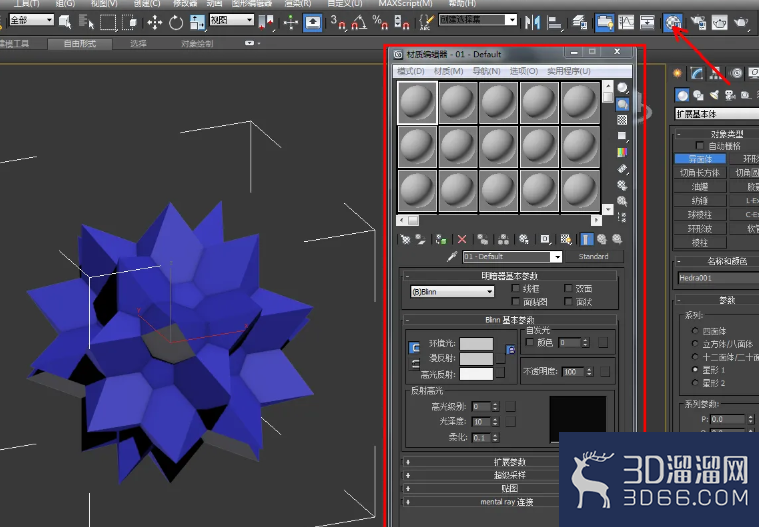759x527 pixels.
Task: Open 模式(D) menu in Material Editor
Action: [x=410, y=71]
